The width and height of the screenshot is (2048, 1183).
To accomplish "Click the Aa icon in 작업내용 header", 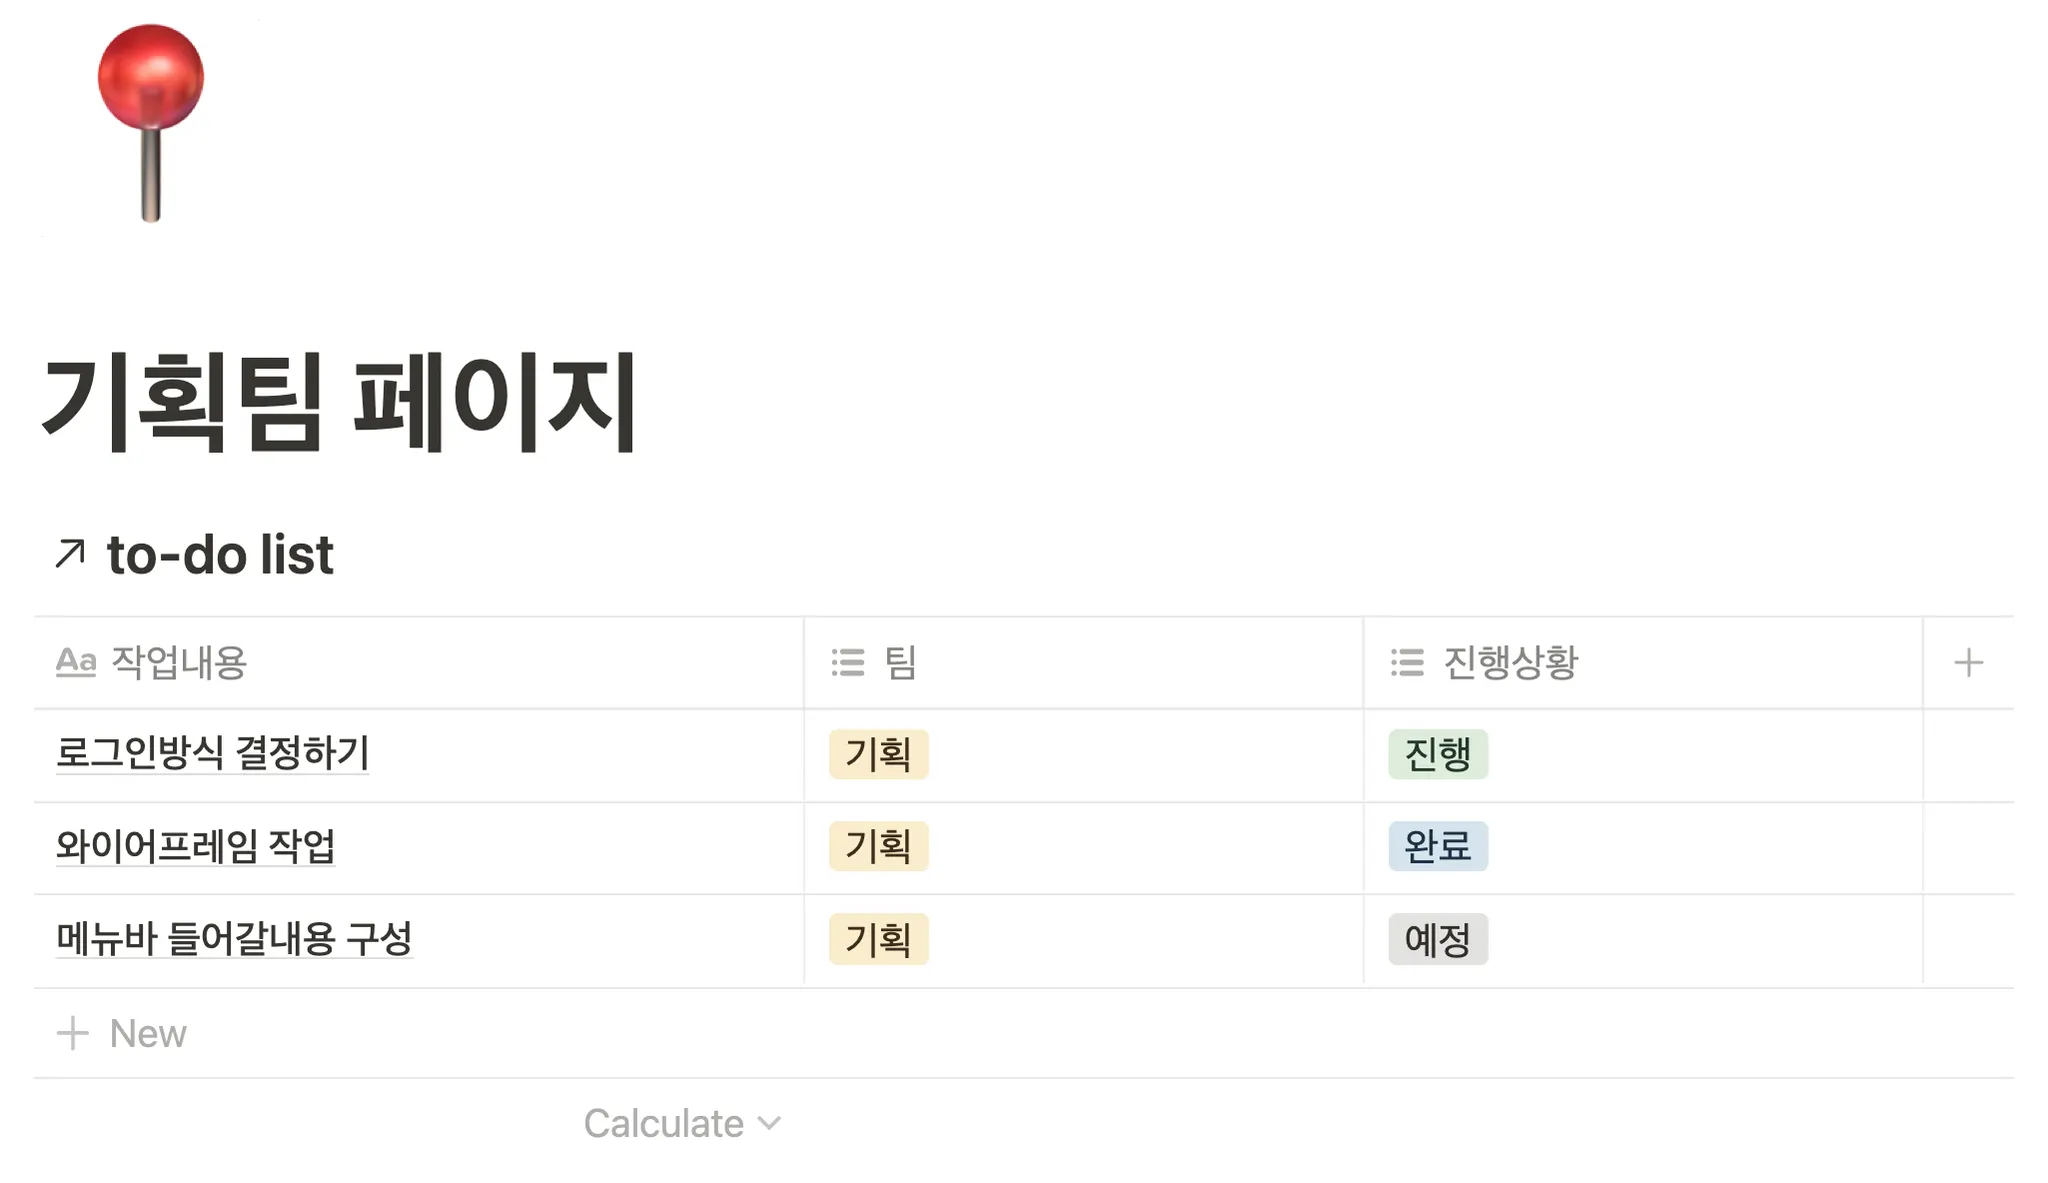I will pos(76,662).
